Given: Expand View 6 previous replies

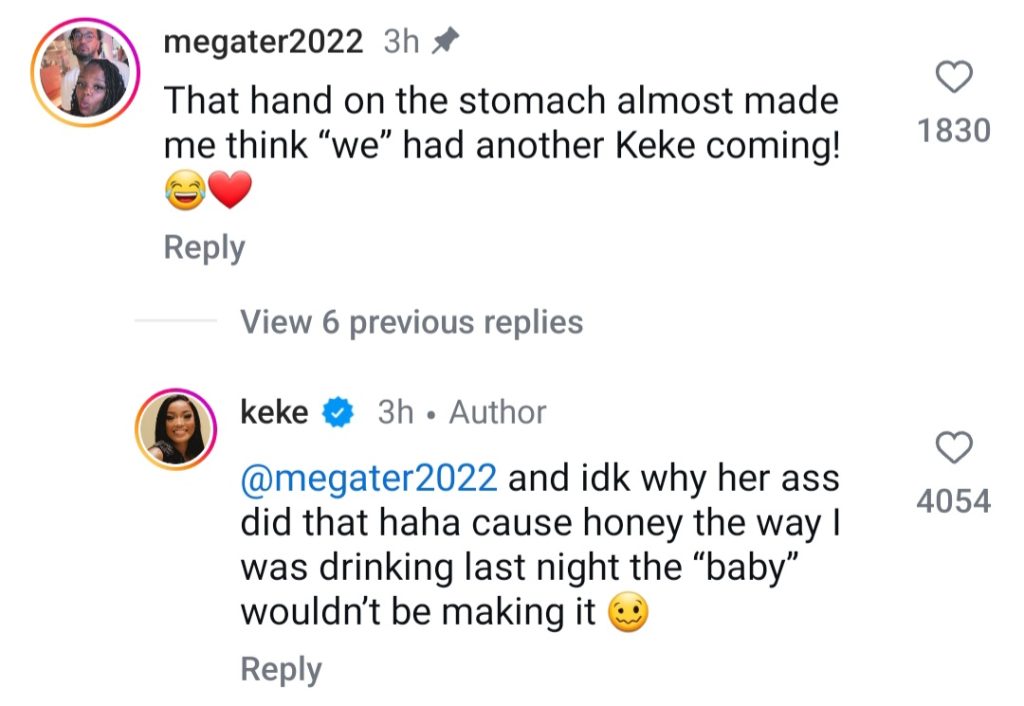Looking at the screenshot, I should click(412, 322).
